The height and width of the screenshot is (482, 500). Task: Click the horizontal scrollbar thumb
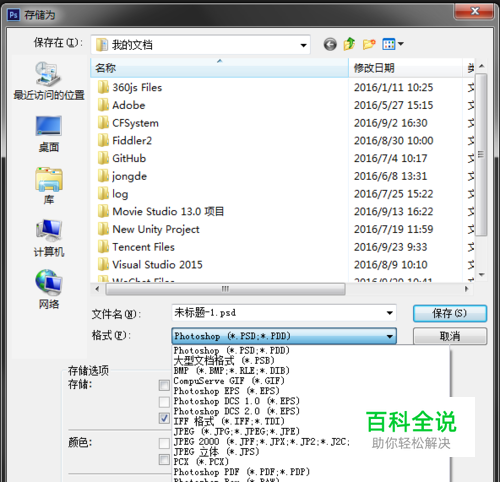tap(225, 289)
